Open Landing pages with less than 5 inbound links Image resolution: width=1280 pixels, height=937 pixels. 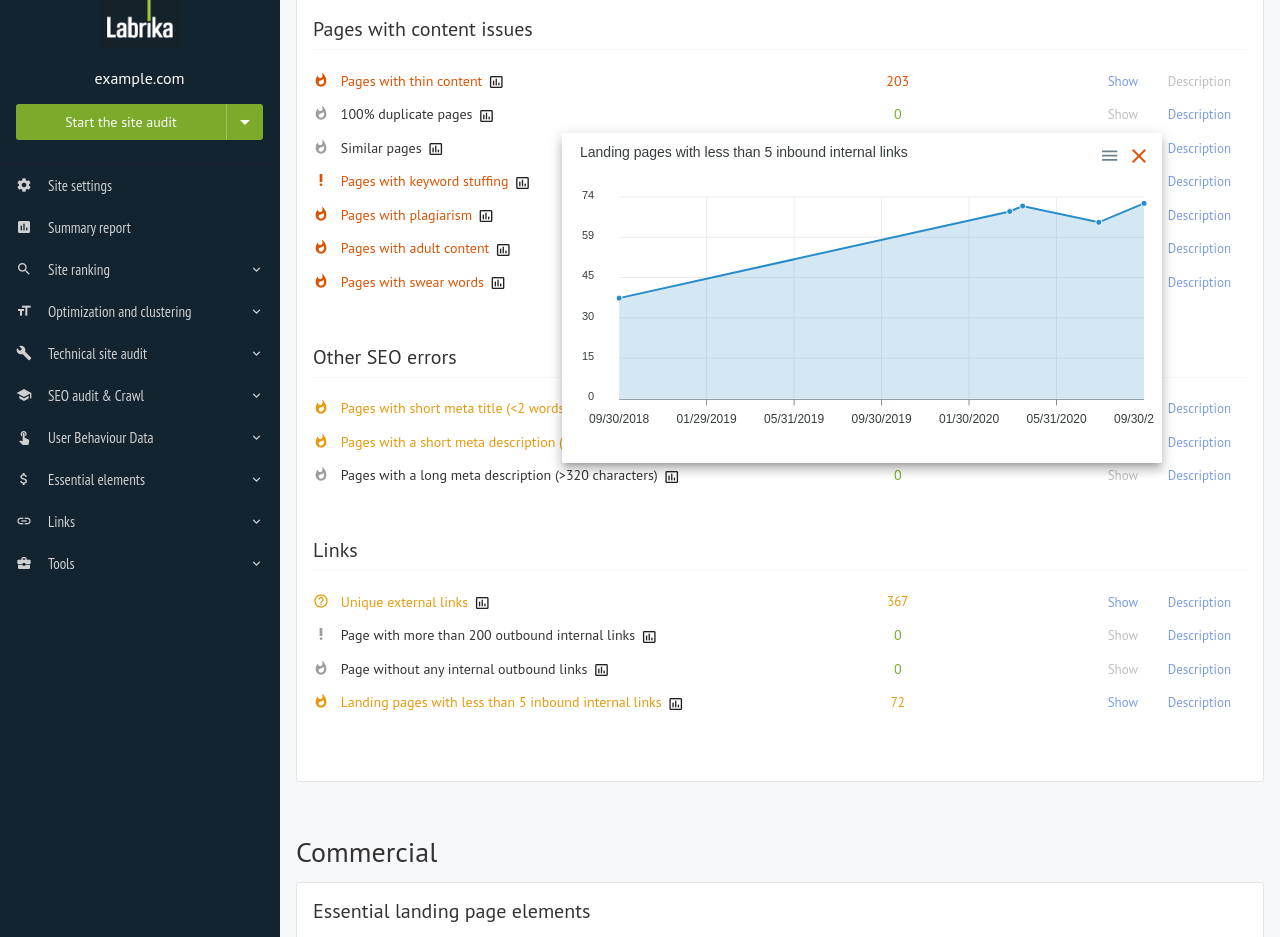[500, 702]
